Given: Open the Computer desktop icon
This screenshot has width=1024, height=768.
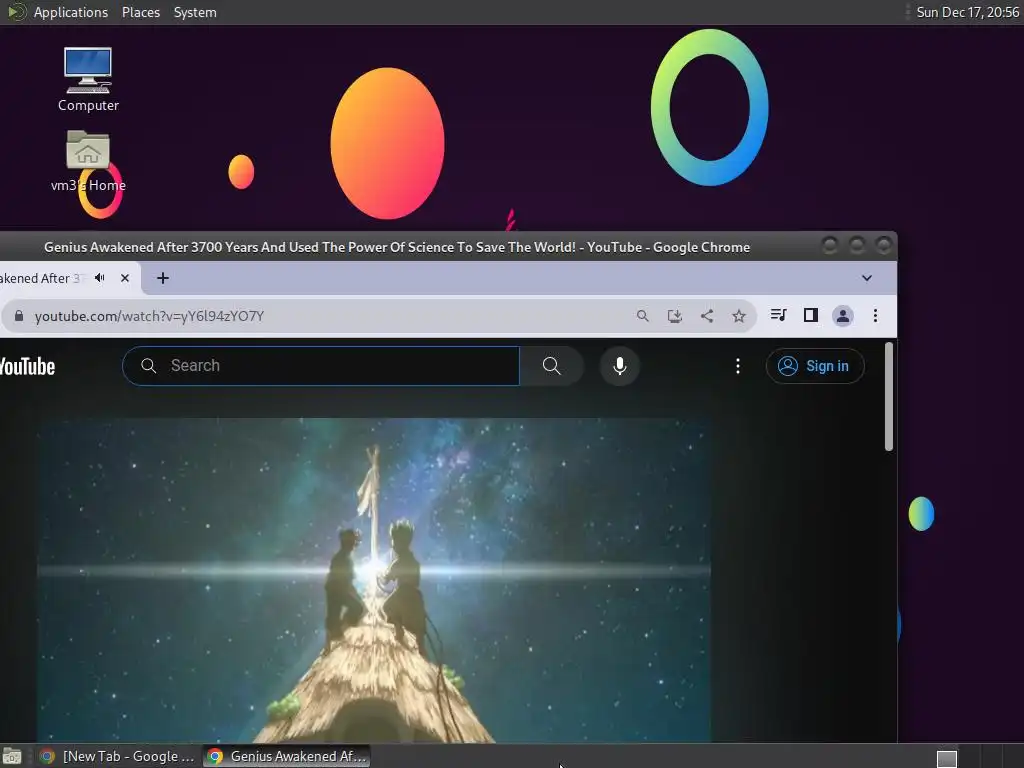Looking at the screenshot, I should 88,79.
